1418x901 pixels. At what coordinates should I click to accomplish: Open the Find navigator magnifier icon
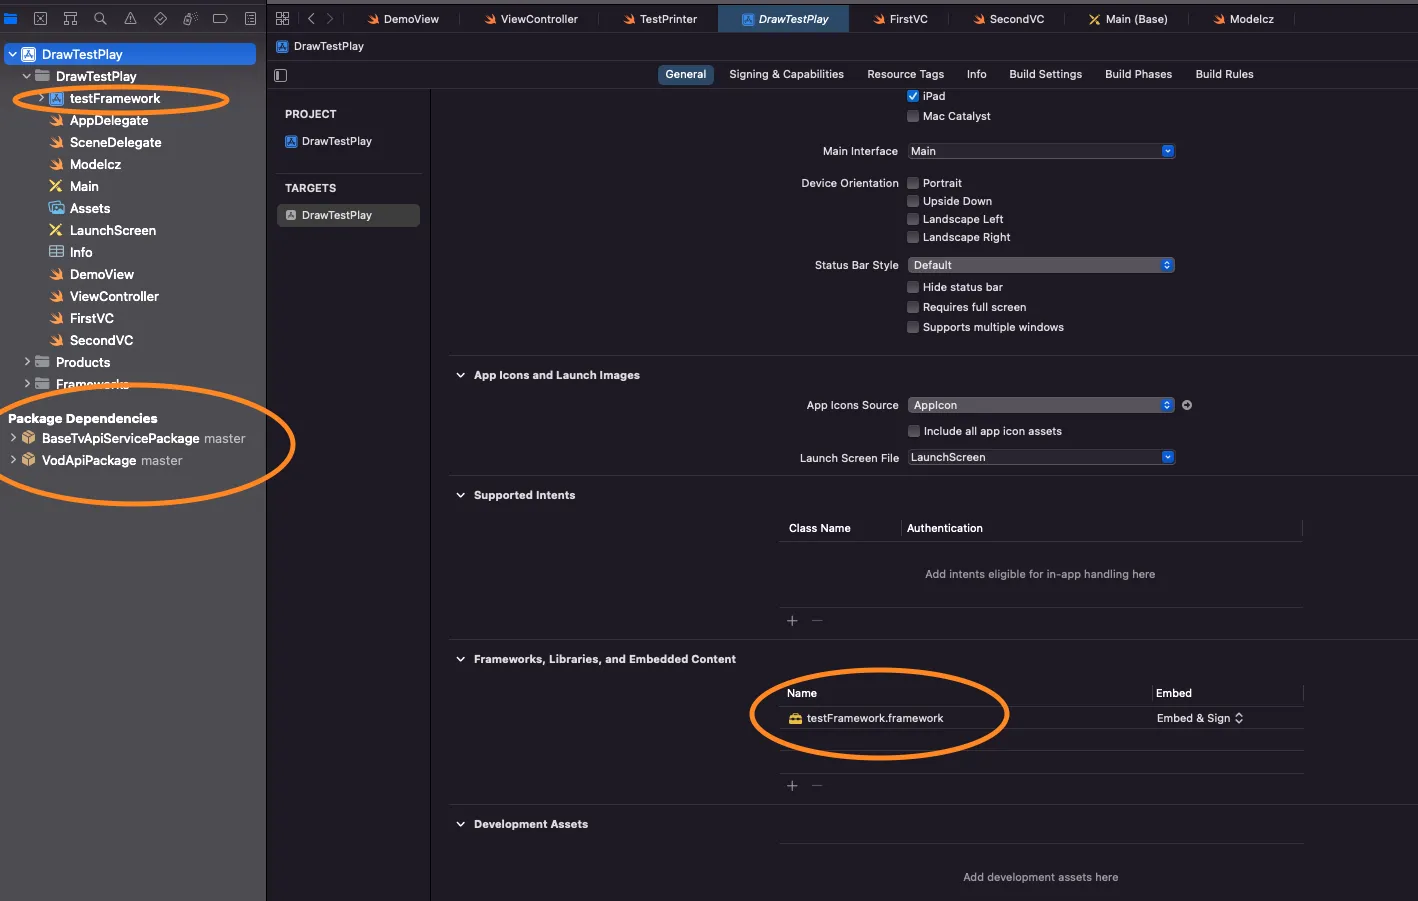(101, 19)
